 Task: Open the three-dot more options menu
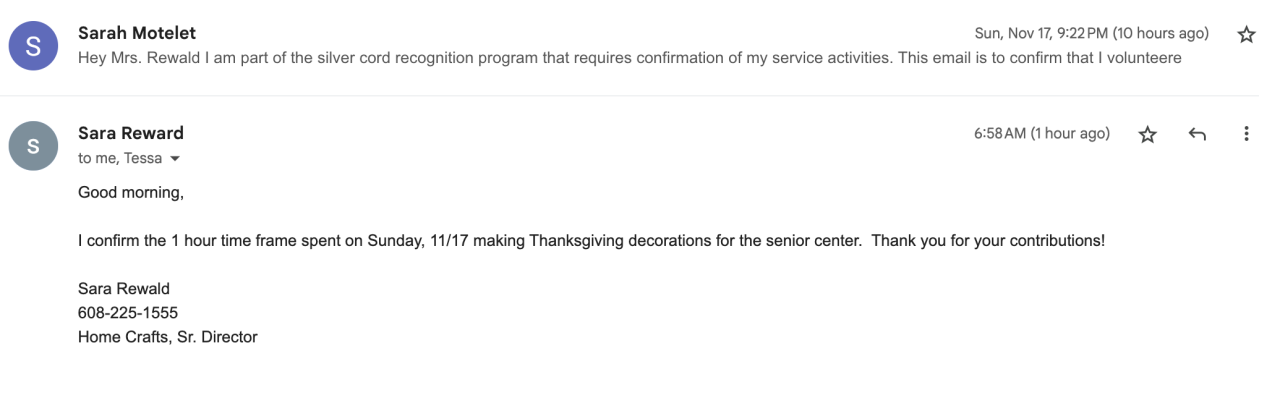pos(1246,134)
